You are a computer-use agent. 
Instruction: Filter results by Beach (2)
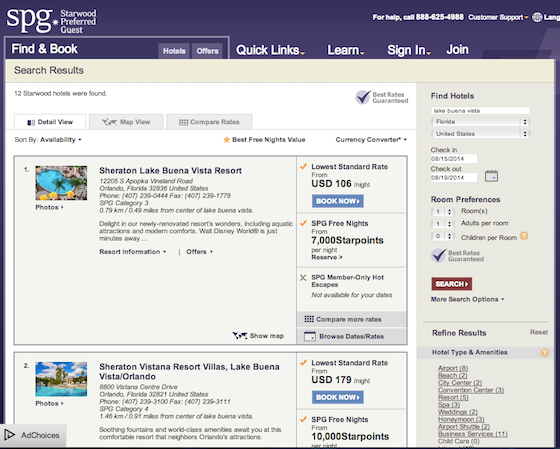coord(452,375)
